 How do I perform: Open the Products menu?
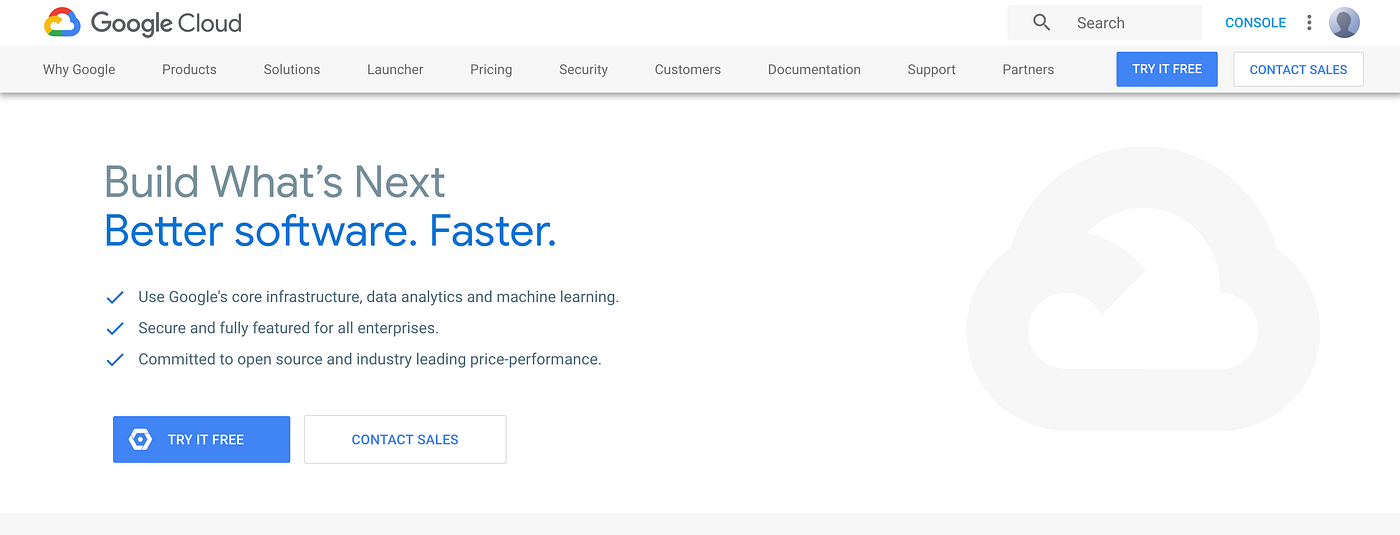click(189, 69)
